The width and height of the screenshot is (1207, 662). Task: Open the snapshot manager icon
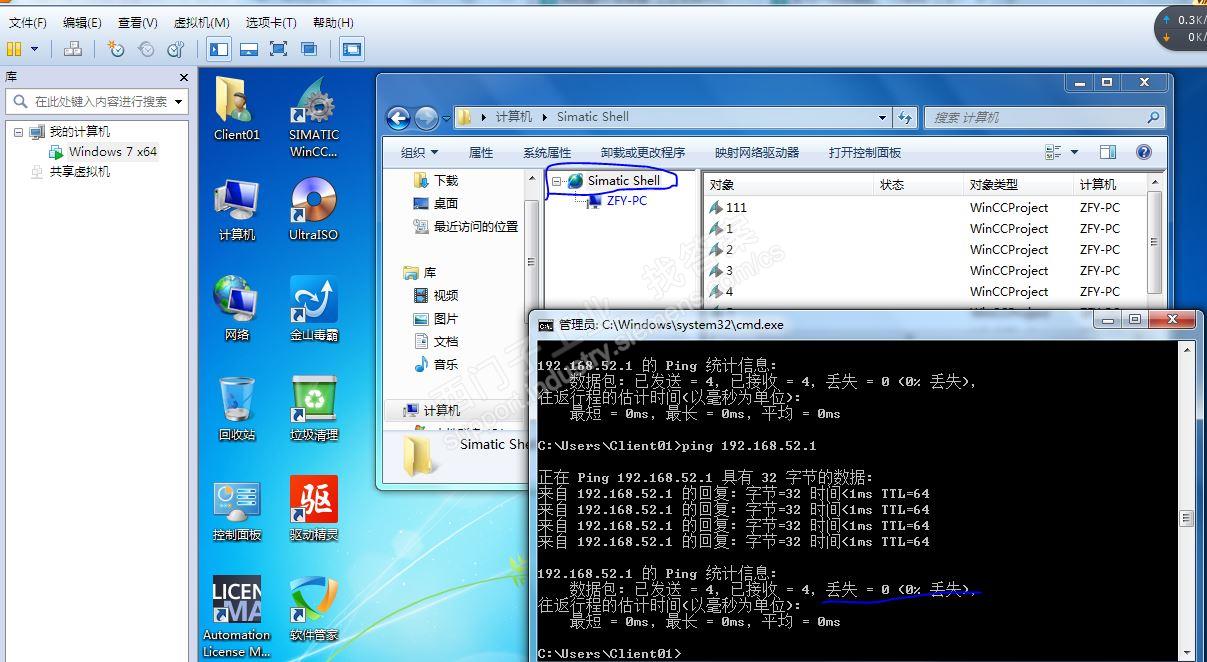click(176, 49)
